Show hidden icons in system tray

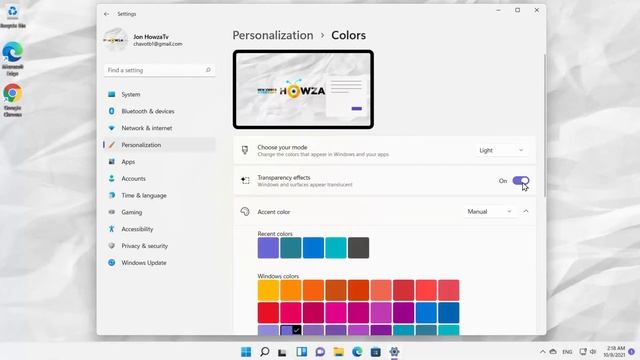tap(542, 351)
